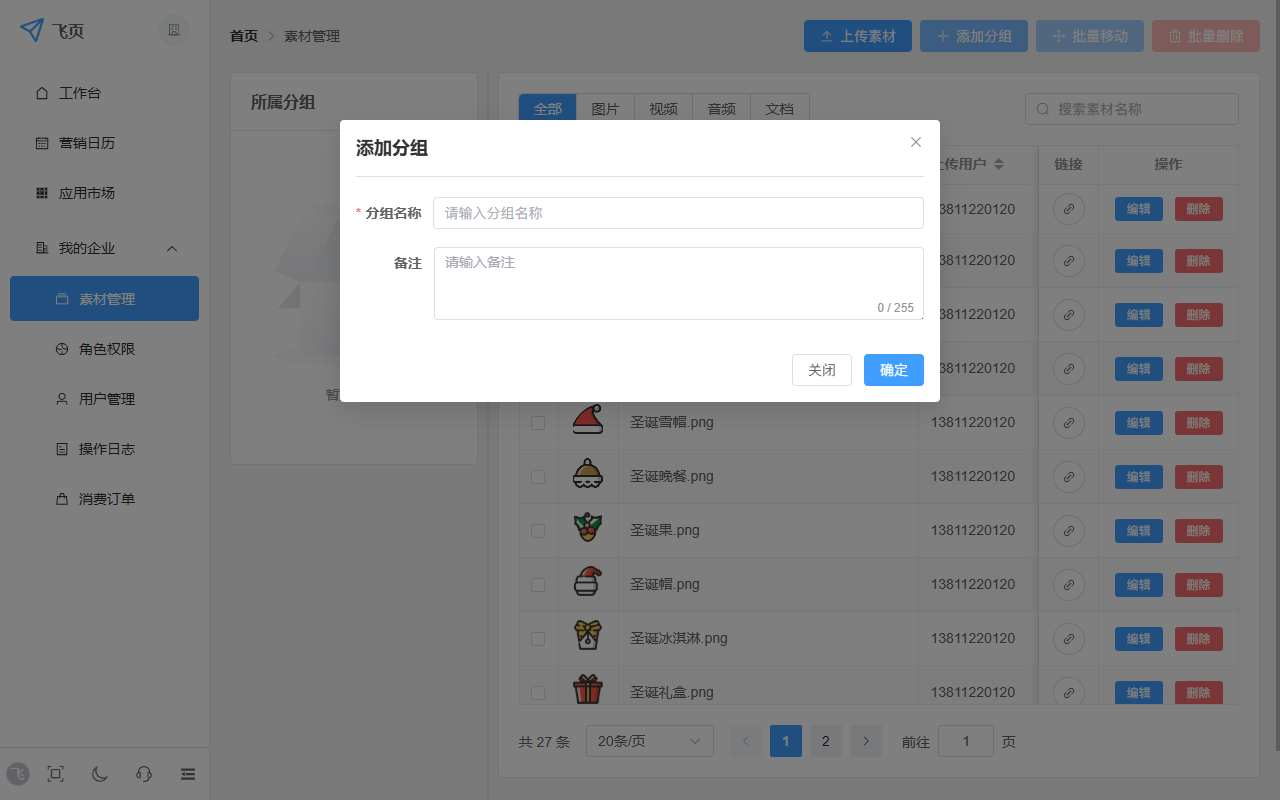Collapse the sidebar with the bottom-right list icon
Viewport: 1280px width, 800px height.
pyautogui.click(x=188, y=774)
